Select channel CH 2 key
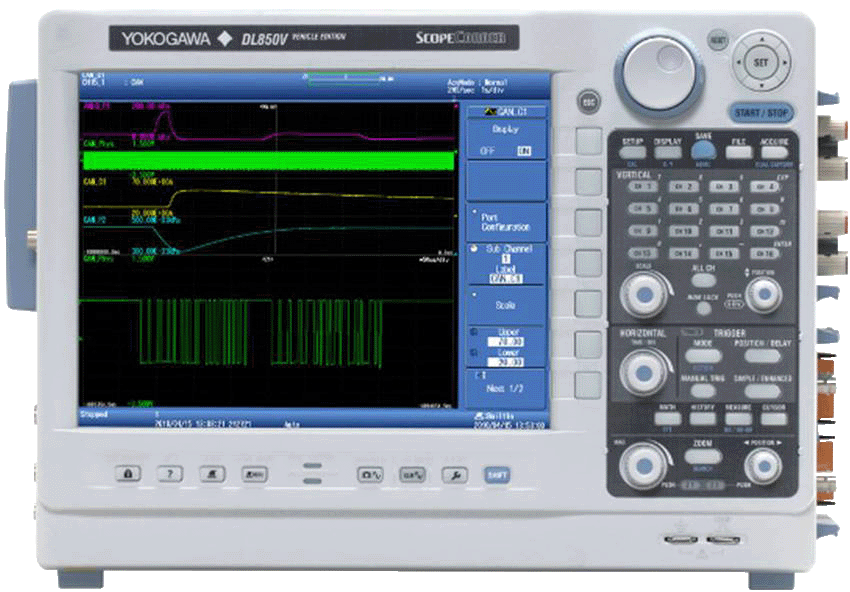This screenshot has height=592, width=850. pos(683,187)
